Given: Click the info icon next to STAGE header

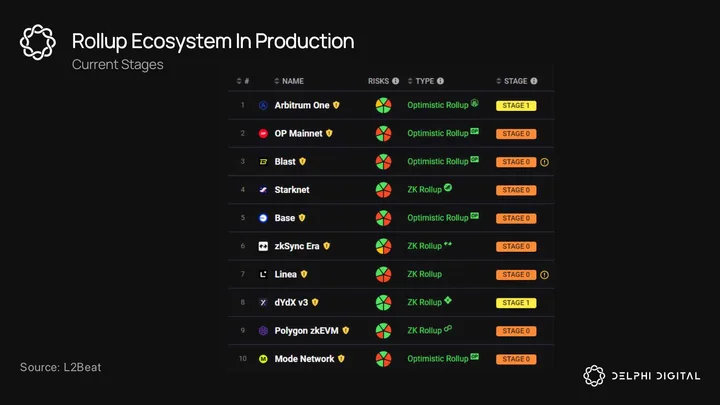Looking at the screenshot, I should tap(534, 81).
